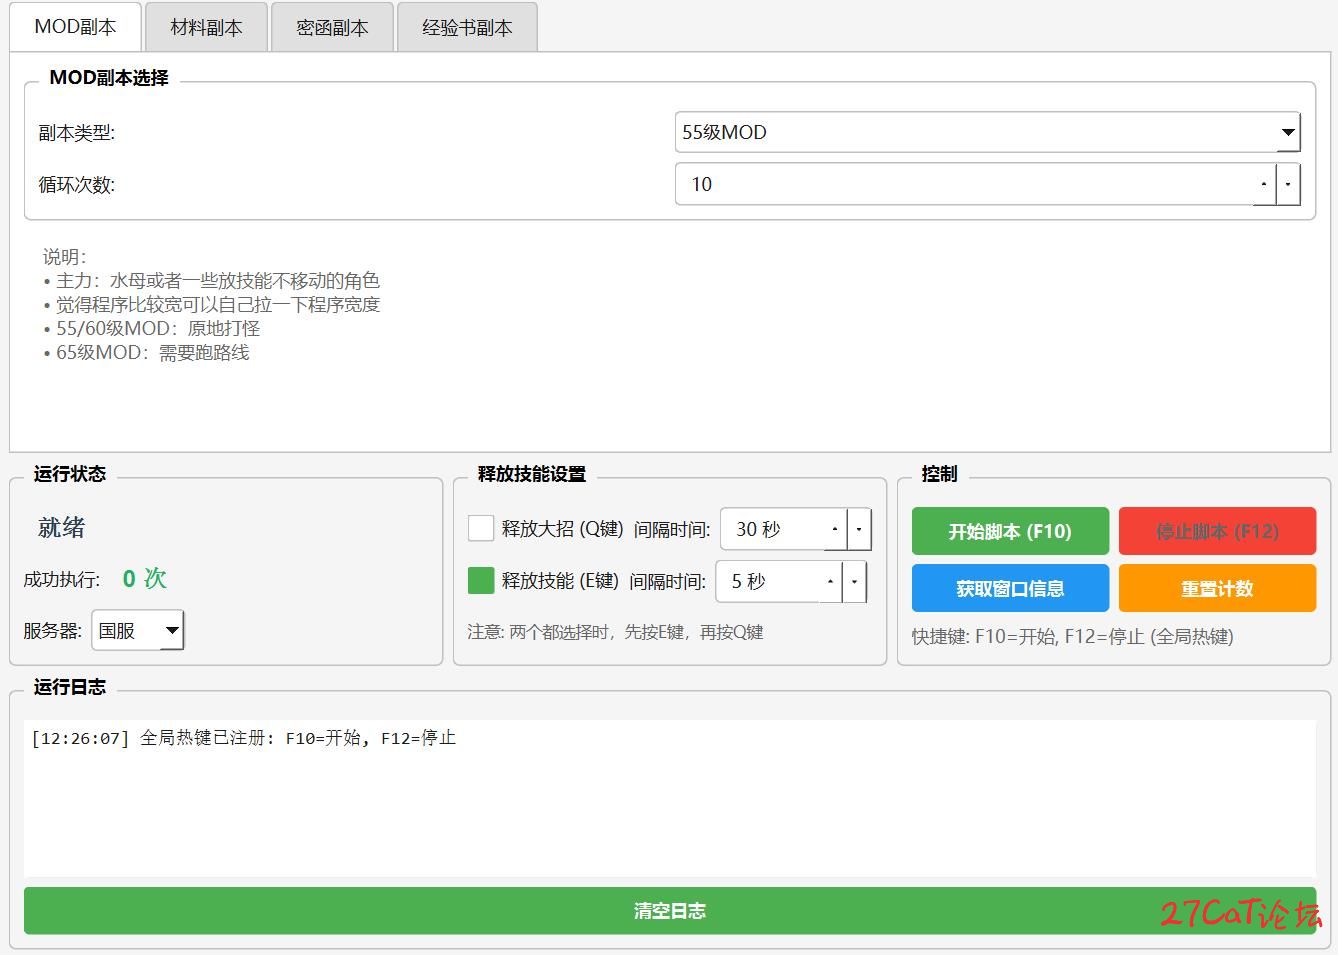Expand the 副本类型 dropdown showing 55级MOD

[987, 132]
